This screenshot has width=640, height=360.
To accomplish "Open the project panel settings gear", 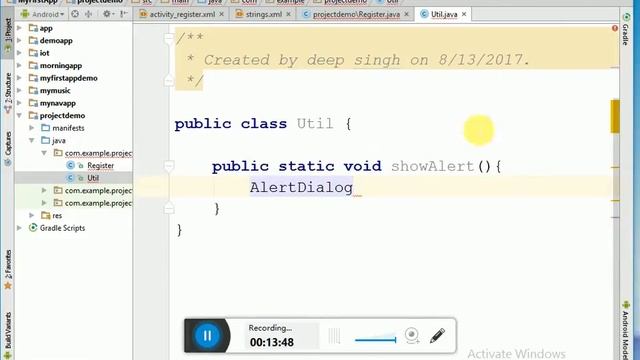I will [107, 14].
